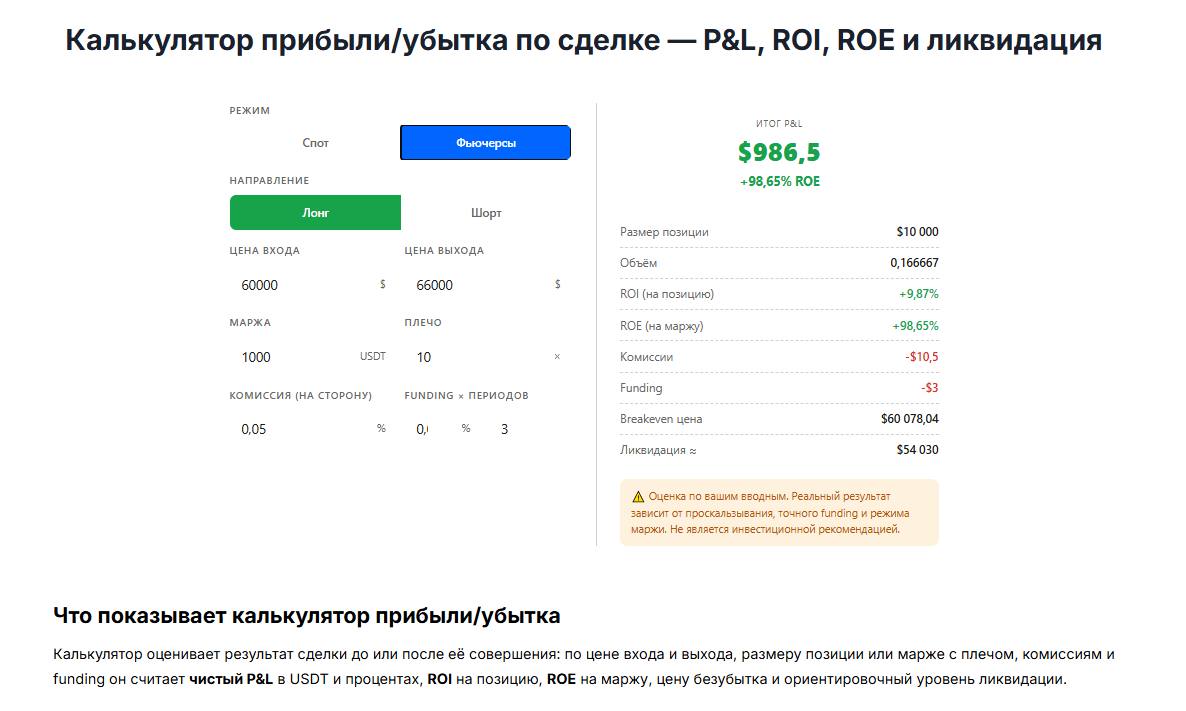
Task: Click the +98,65% ROE summary text
Action: (780, 182)
